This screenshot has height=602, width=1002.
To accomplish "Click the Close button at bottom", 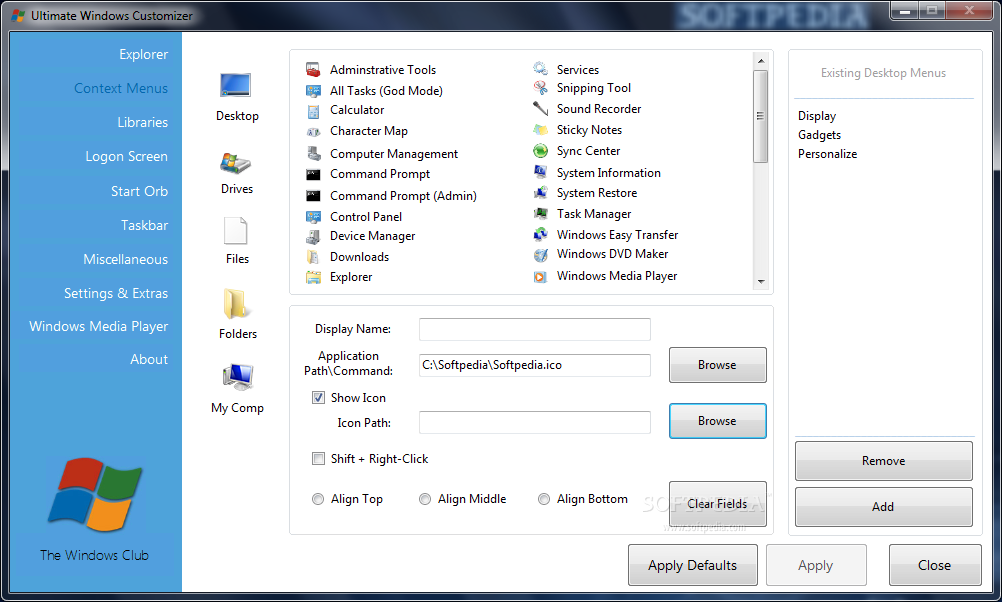I will click(x=935, y=566).
